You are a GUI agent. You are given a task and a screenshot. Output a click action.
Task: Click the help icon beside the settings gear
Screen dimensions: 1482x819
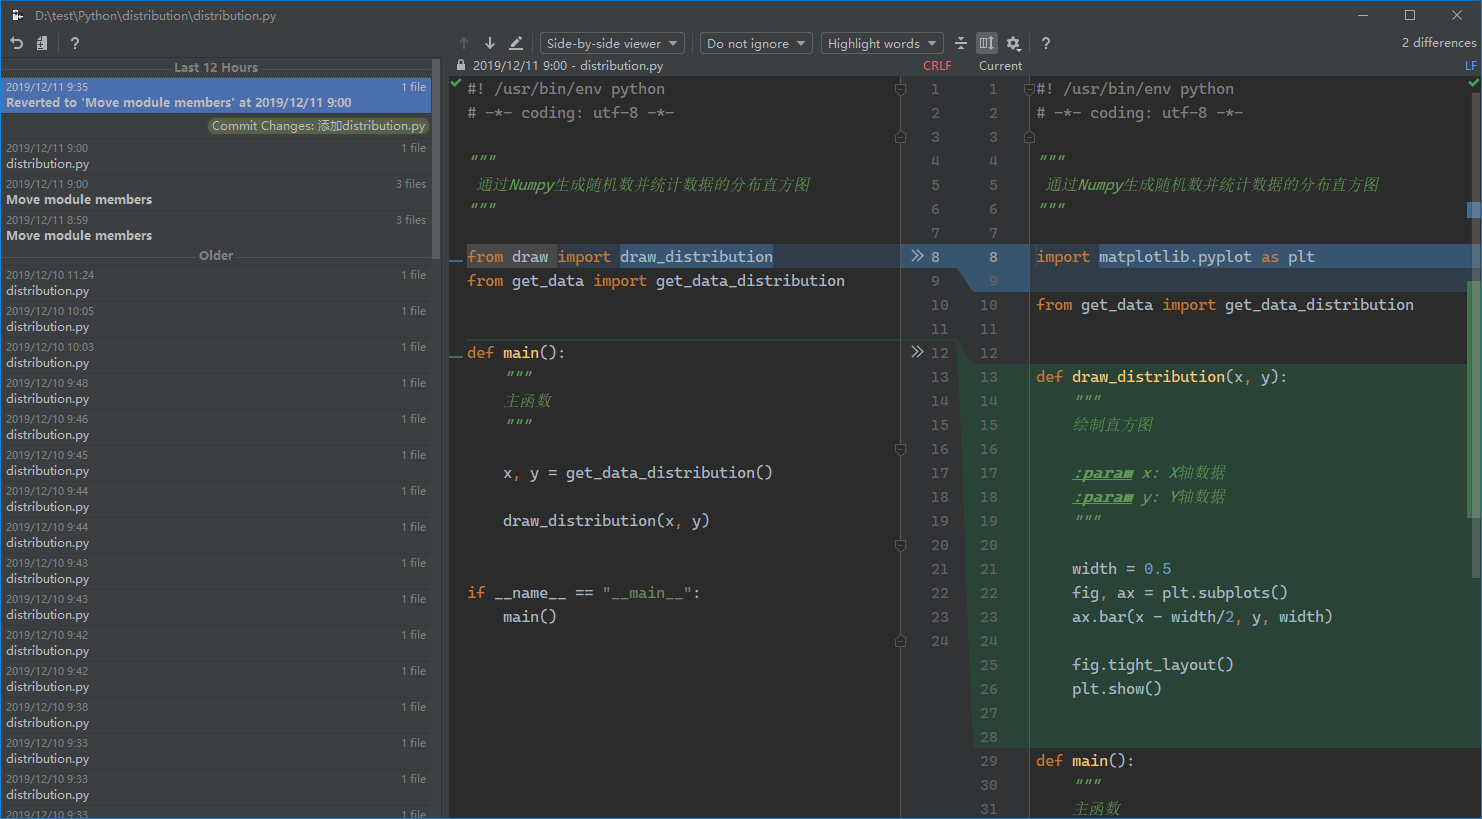click(1045, 43)
